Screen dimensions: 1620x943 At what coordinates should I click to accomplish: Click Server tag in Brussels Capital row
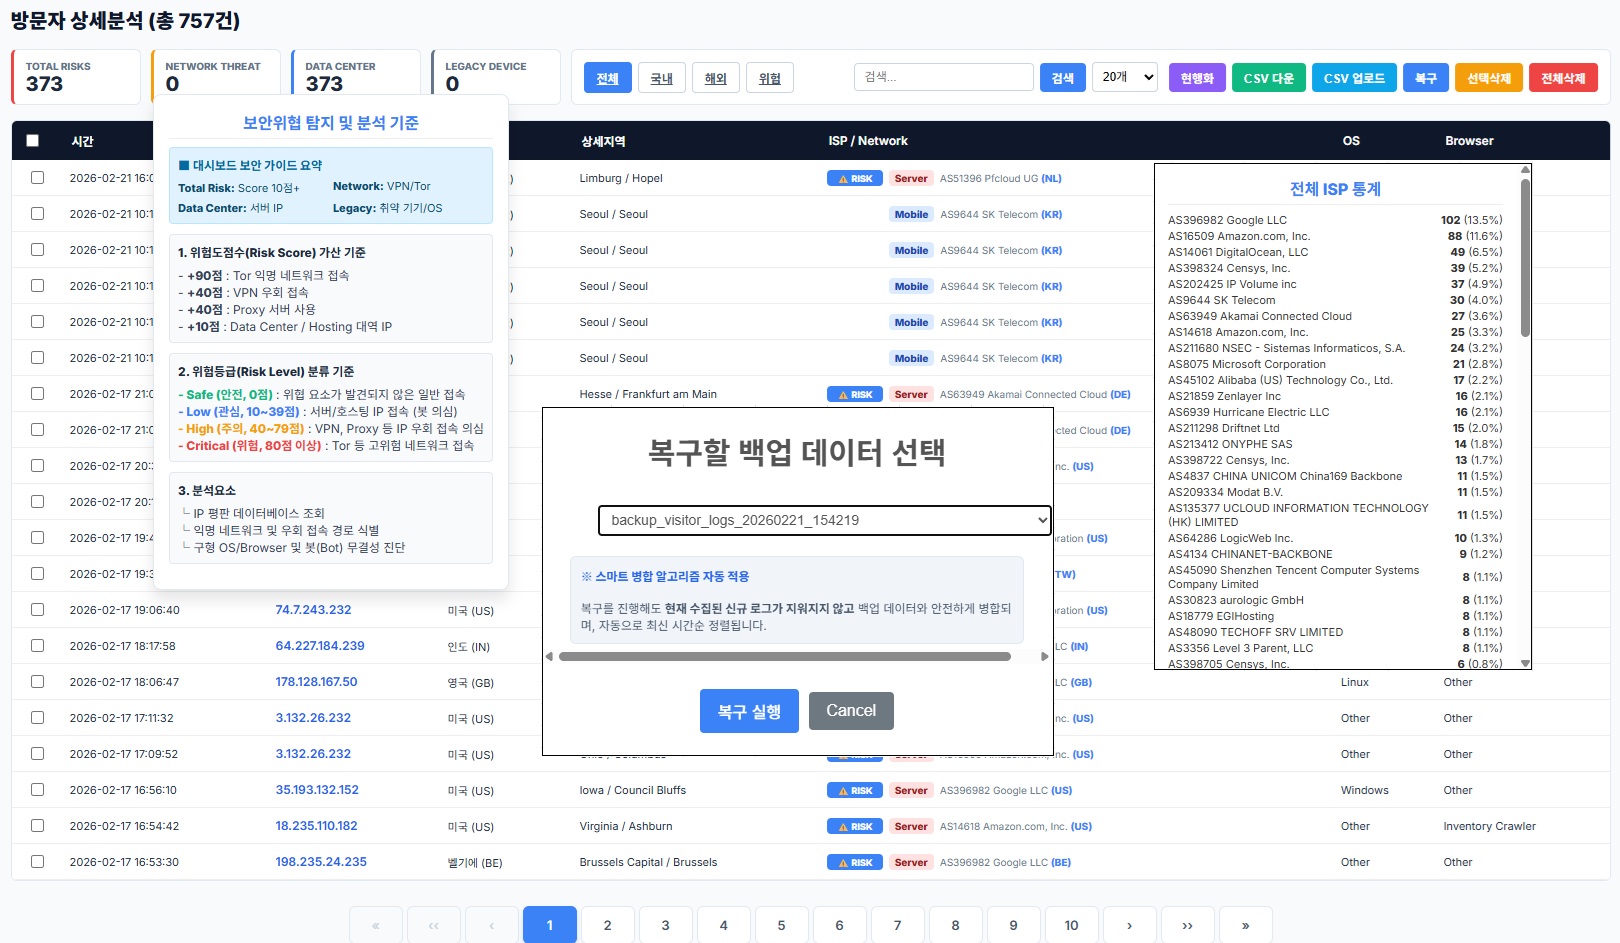point(911,863)
